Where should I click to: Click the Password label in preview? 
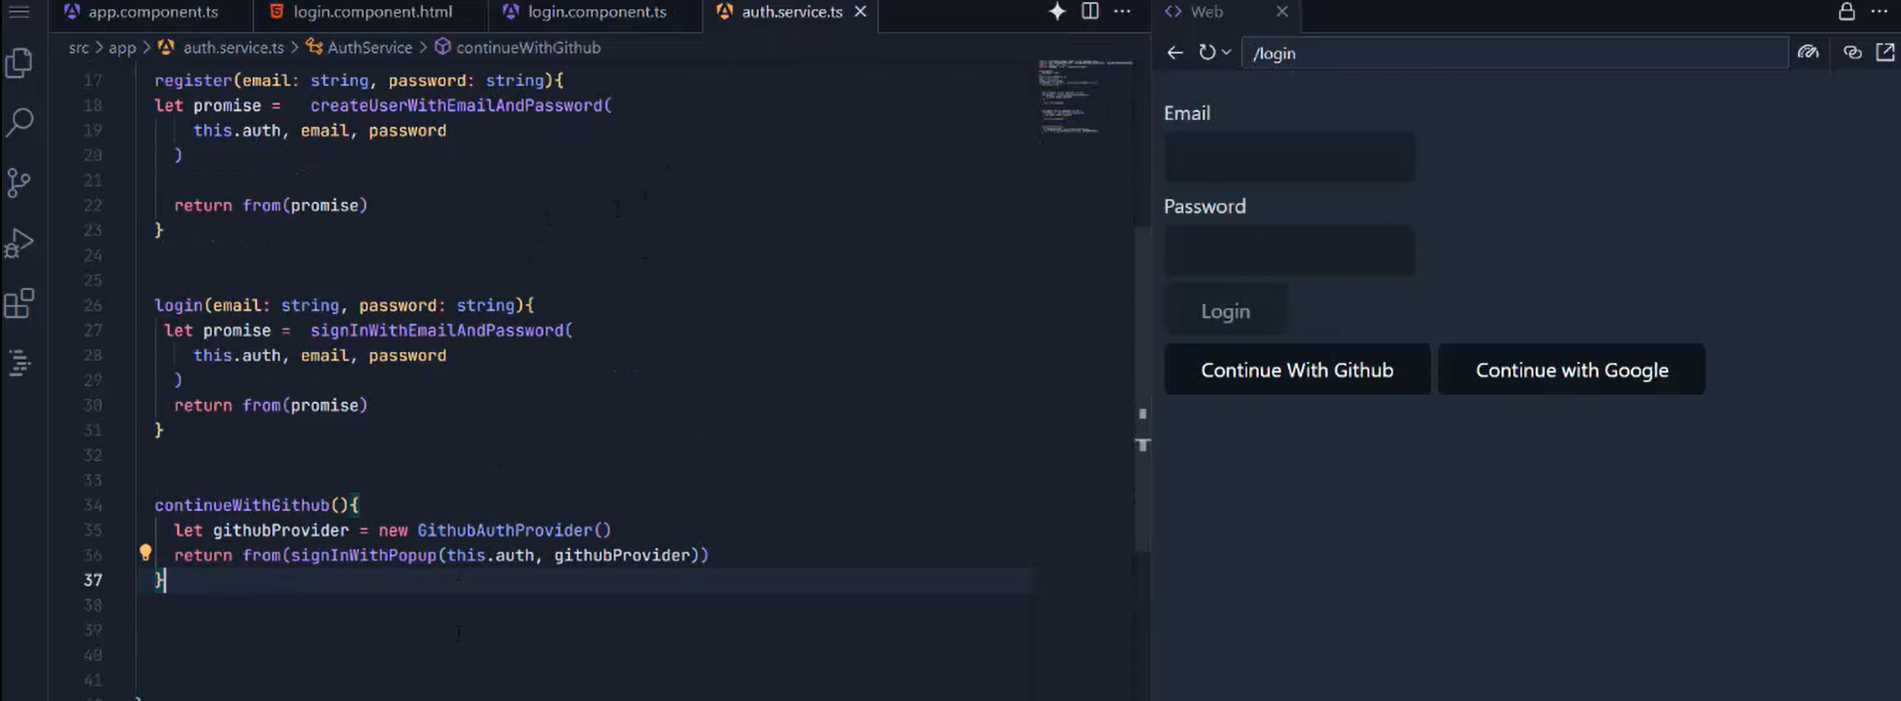[x=1205, y=206]
